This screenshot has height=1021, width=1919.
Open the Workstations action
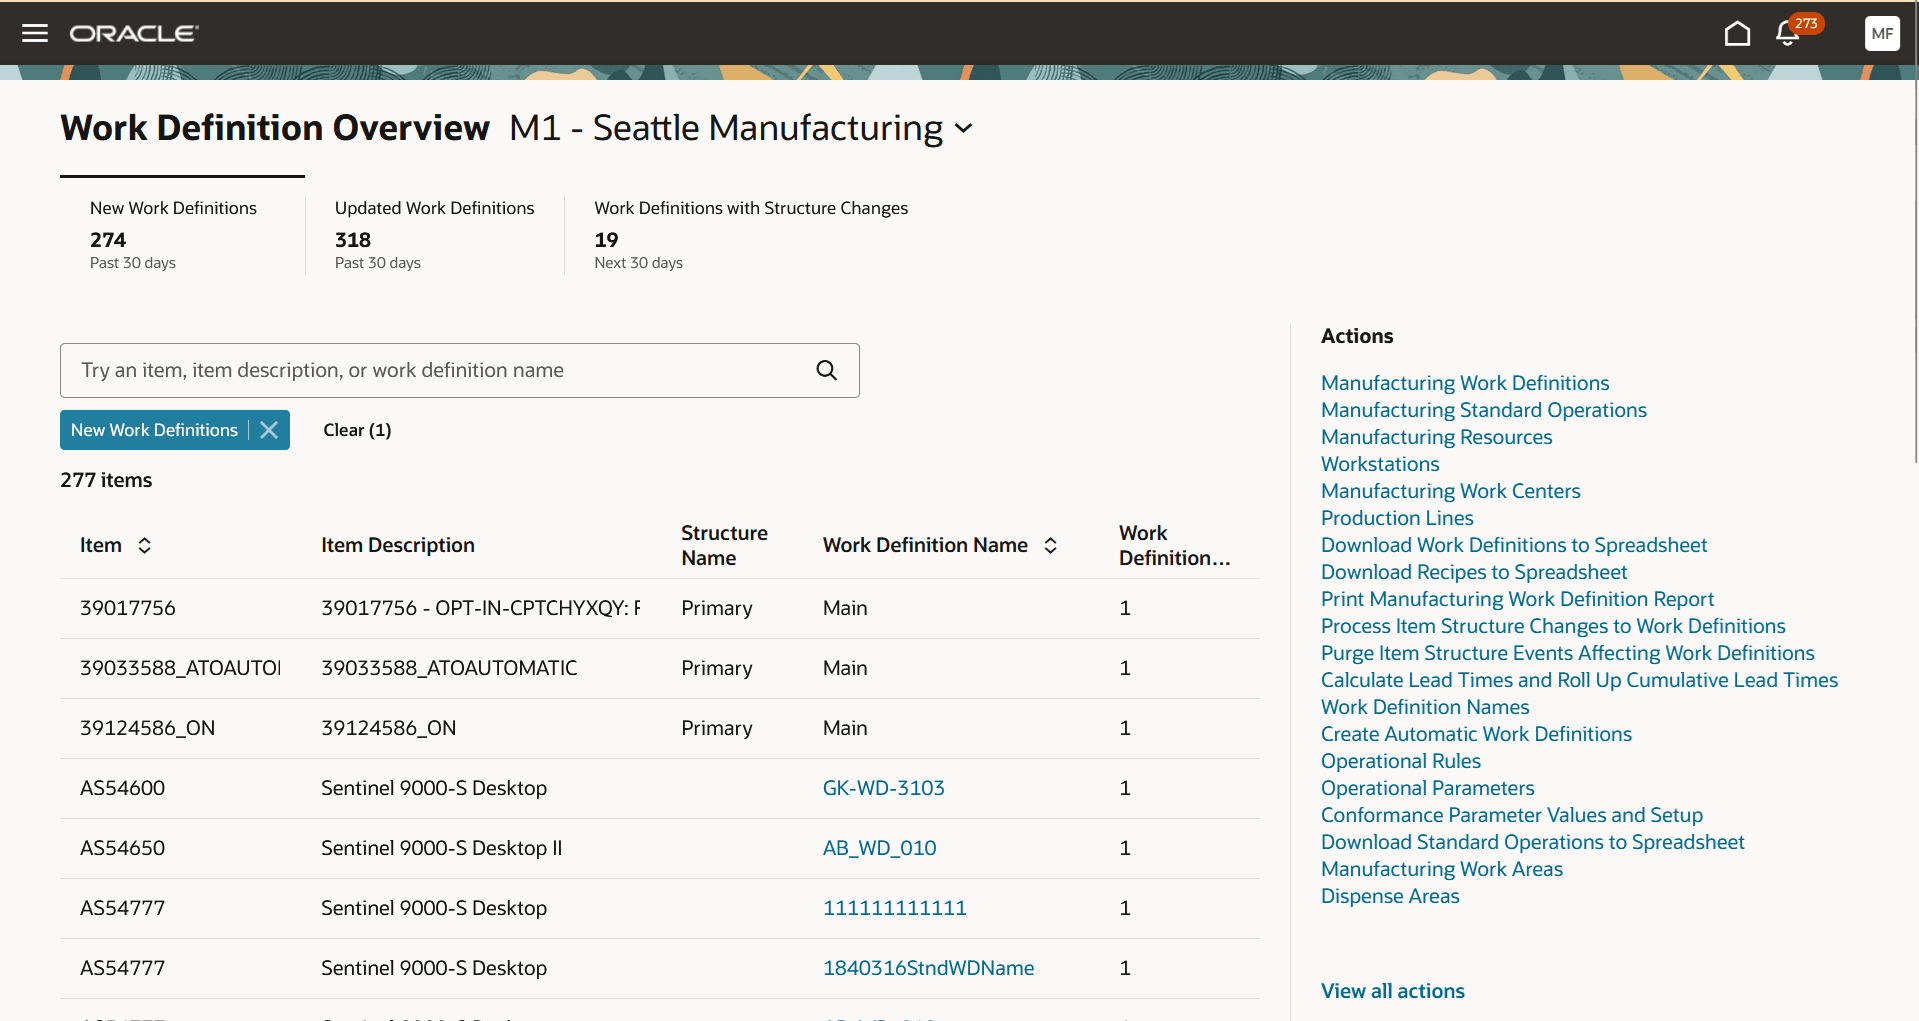pos(1380,464)
